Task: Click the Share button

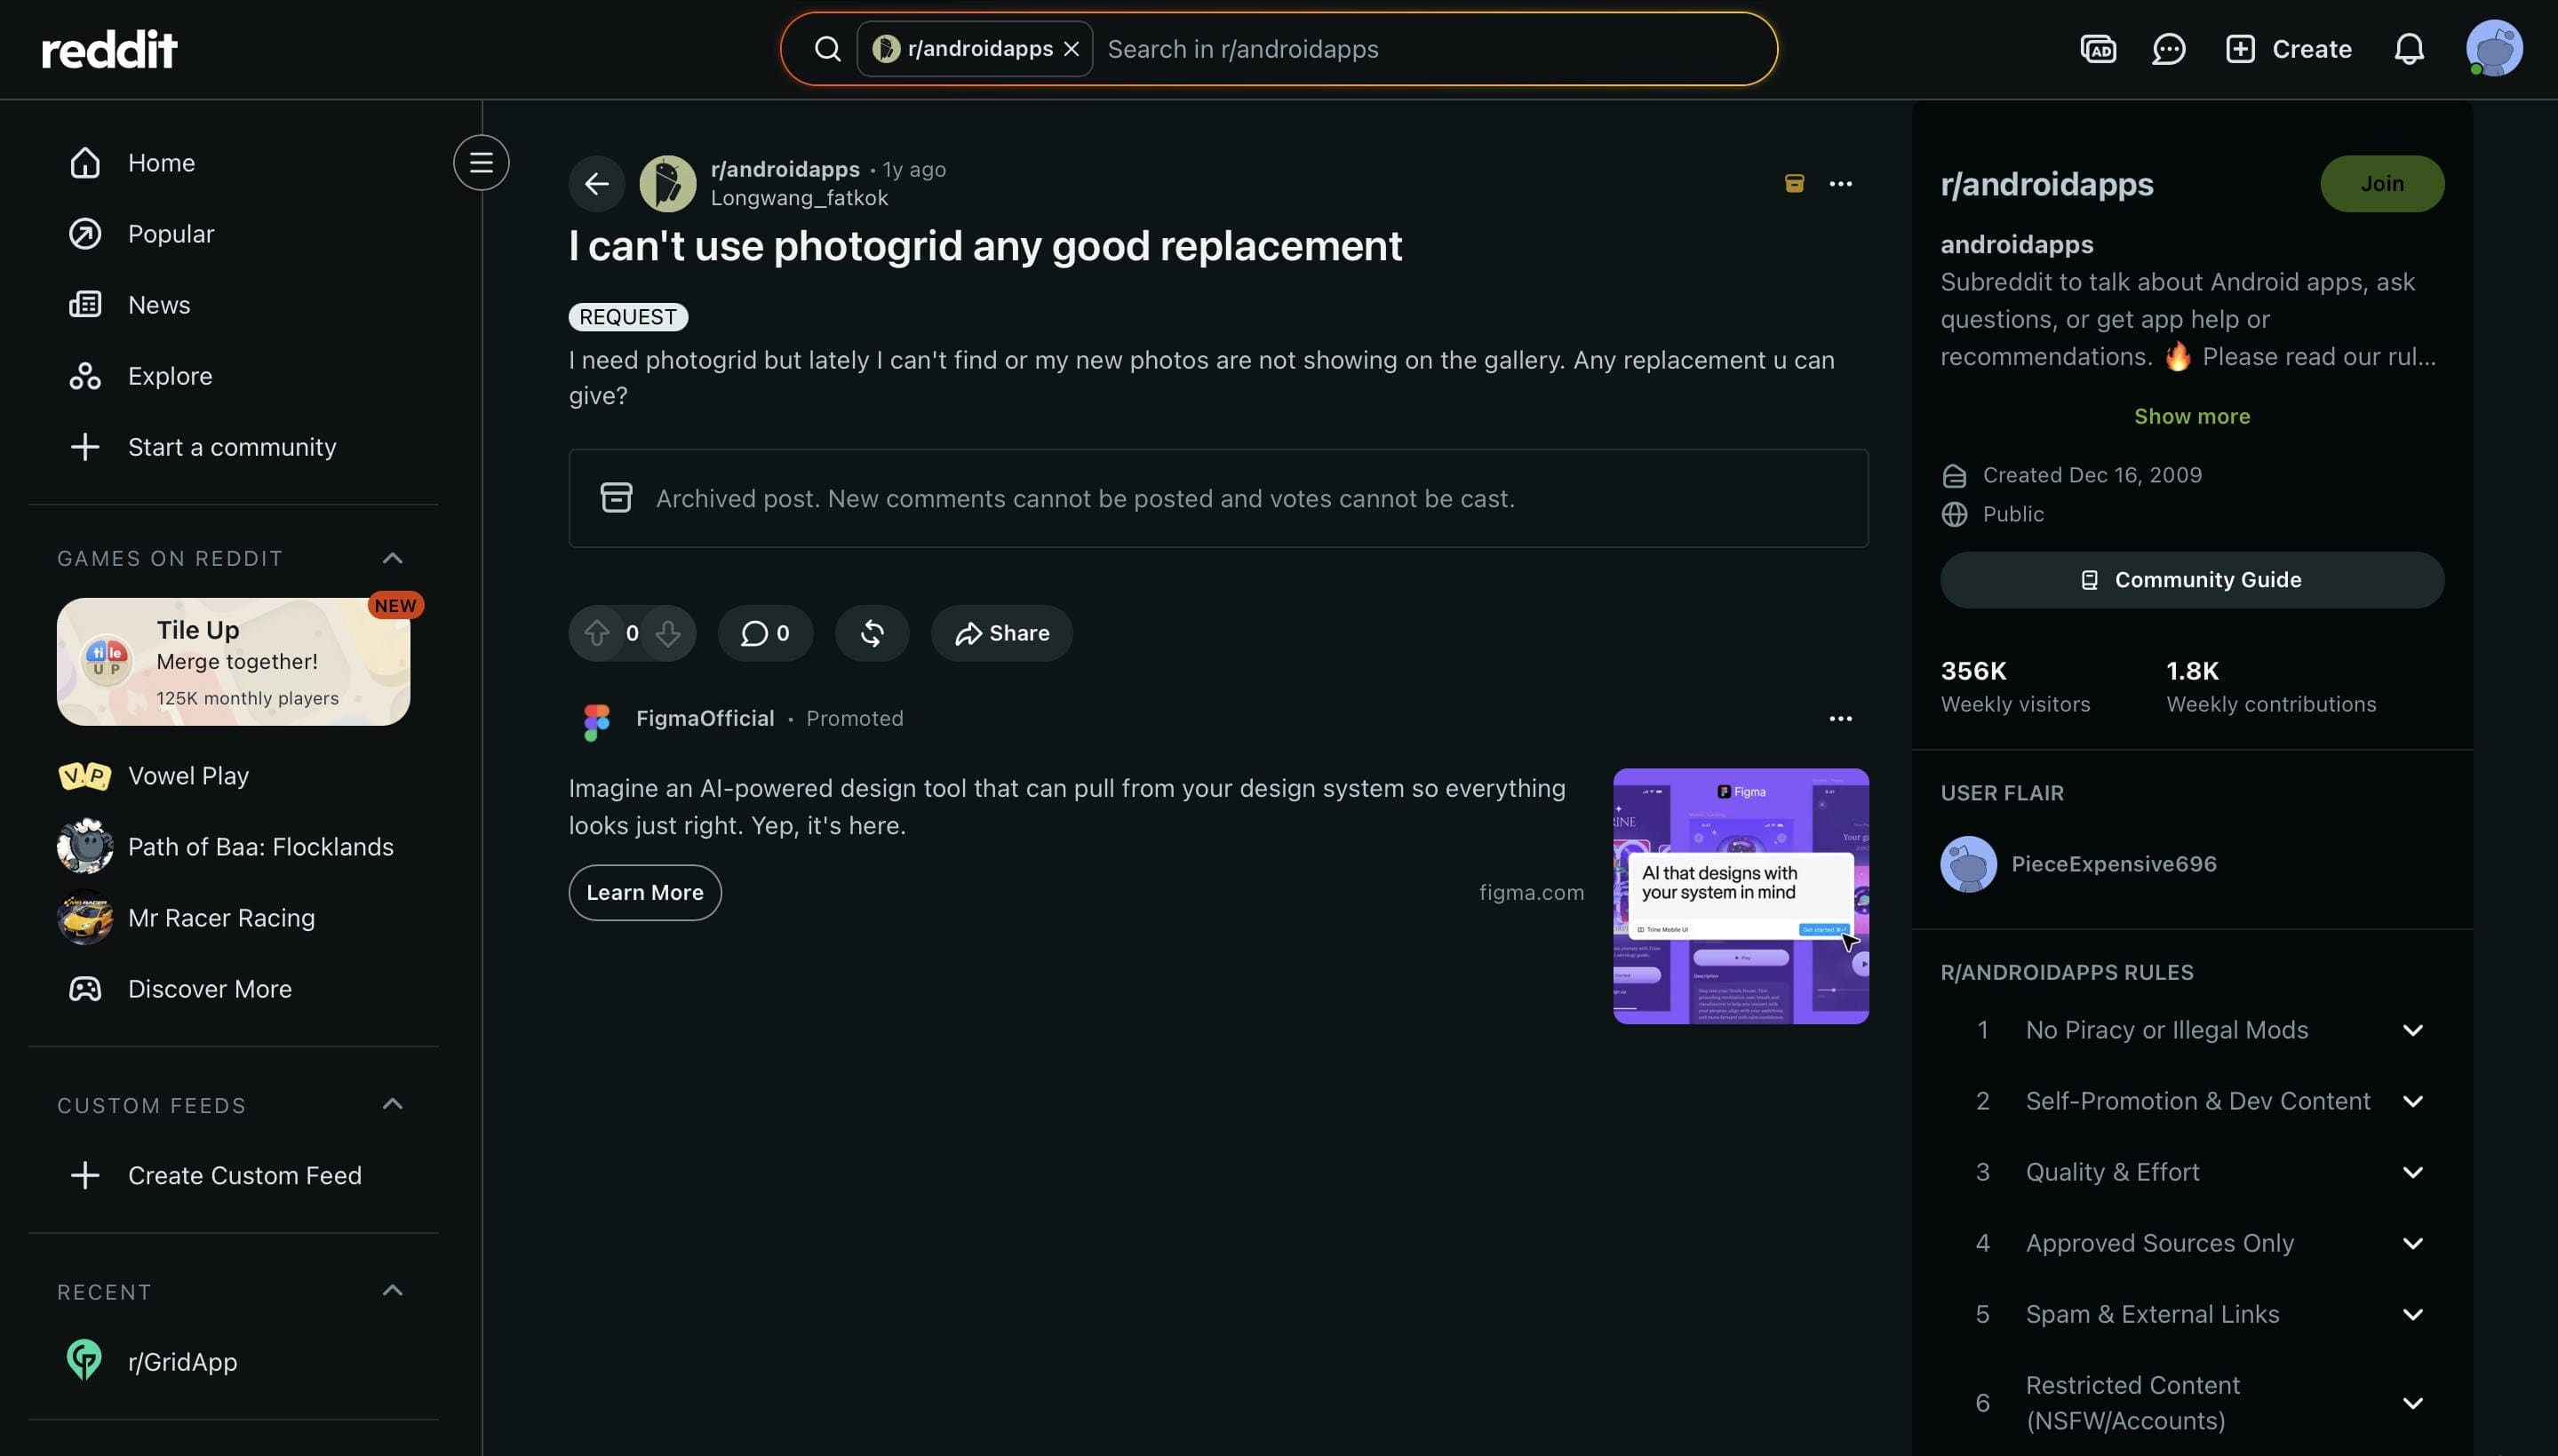Action: click(1001, 633)
